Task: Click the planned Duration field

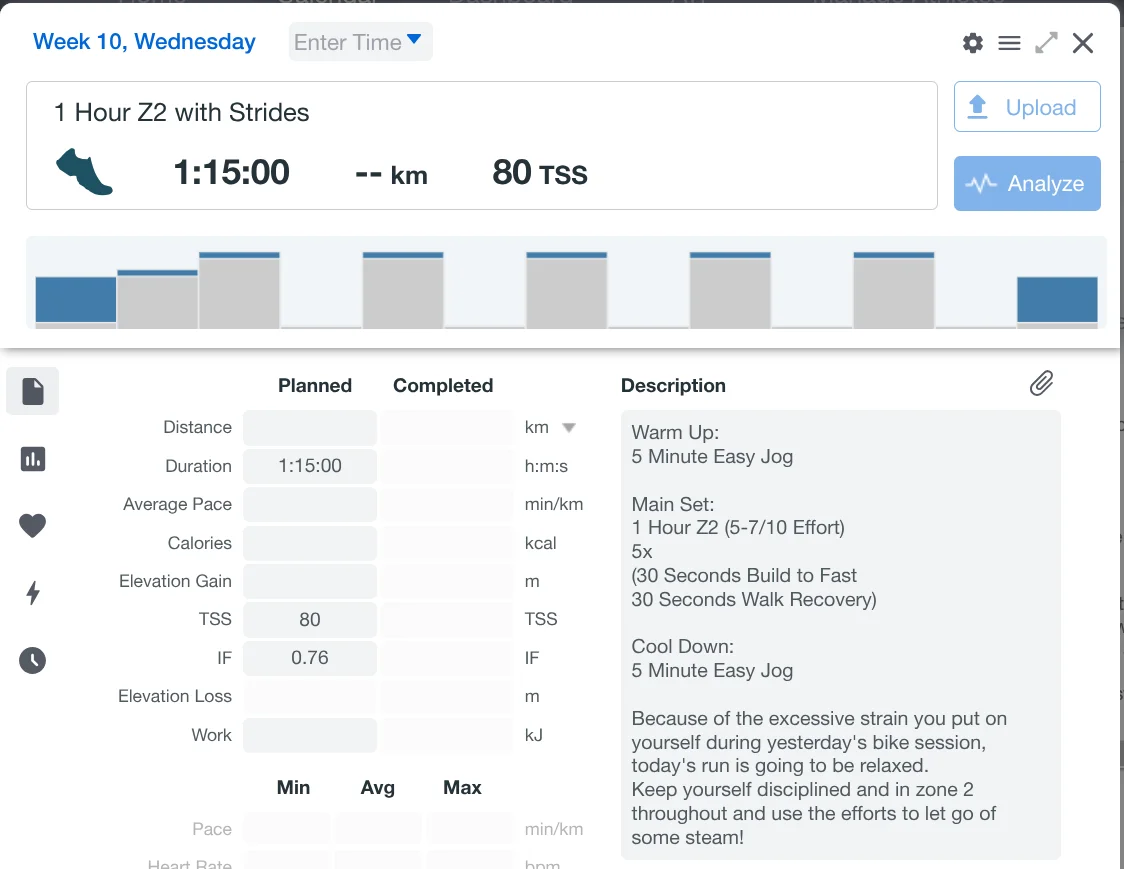Action: click(x=310, y=466)
